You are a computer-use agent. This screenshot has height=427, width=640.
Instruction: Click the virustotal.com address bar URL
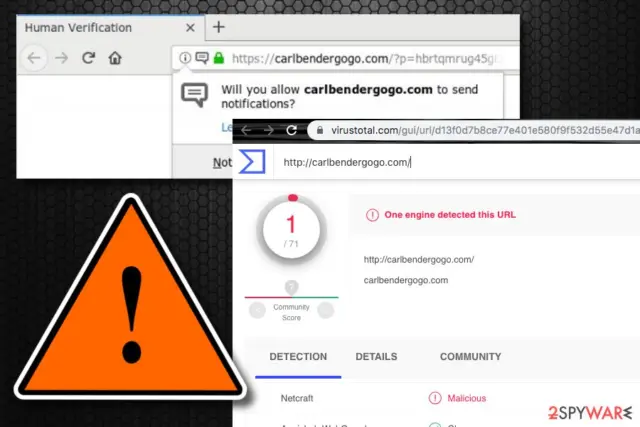click(x=484, y=130)
